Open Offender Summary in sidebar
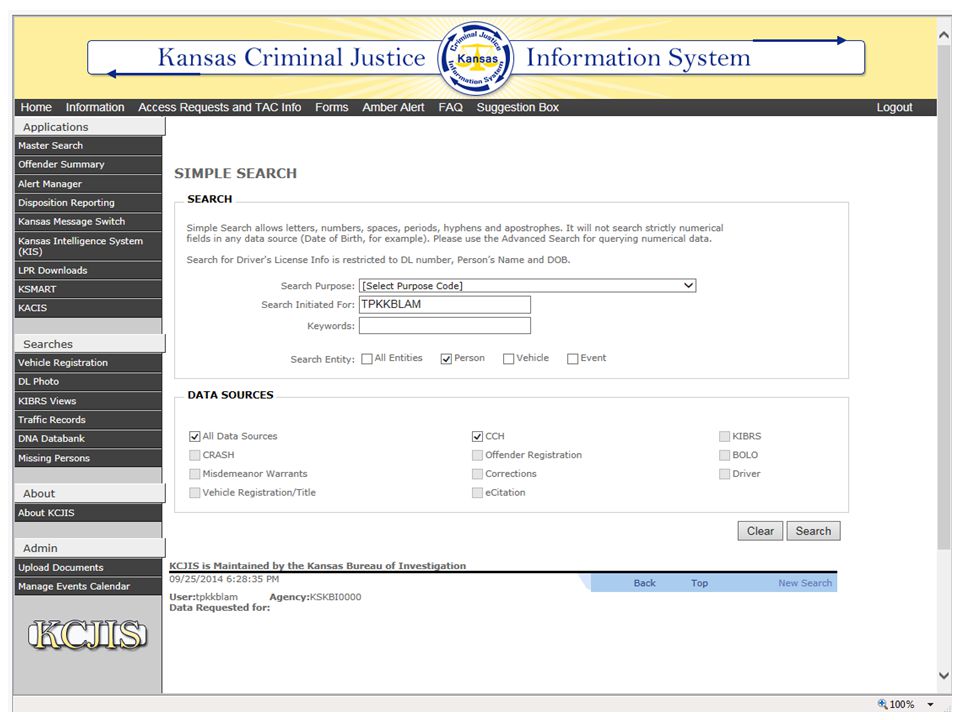 point(88,165)
